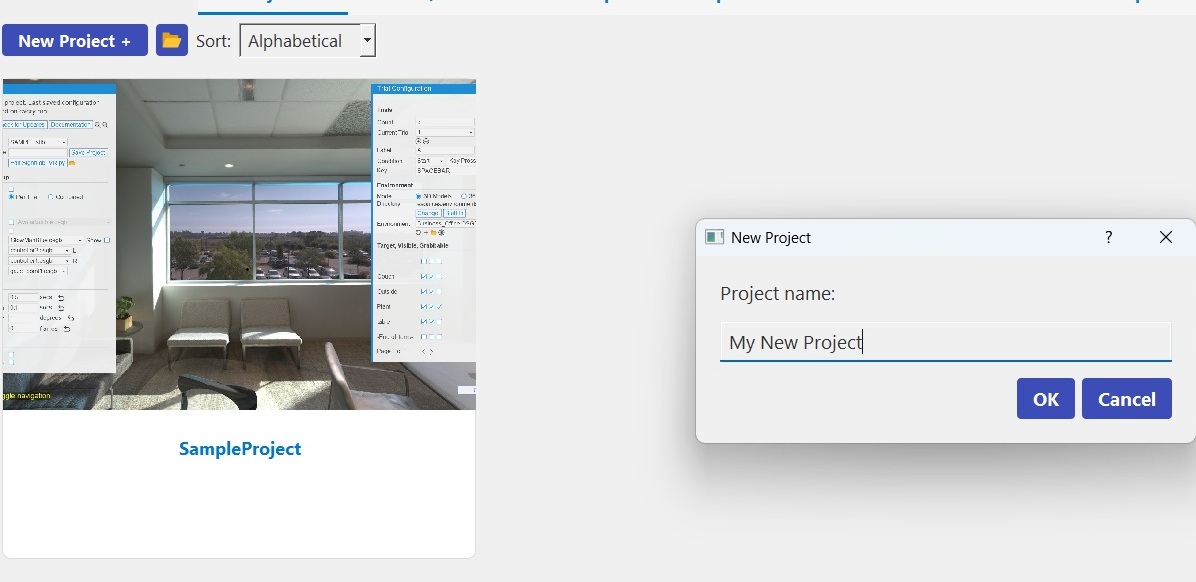Viewport: 1196px width, 582px height.
Task: Open the SampleProject preview thumbnail
Action: click(x=240, y=245)
